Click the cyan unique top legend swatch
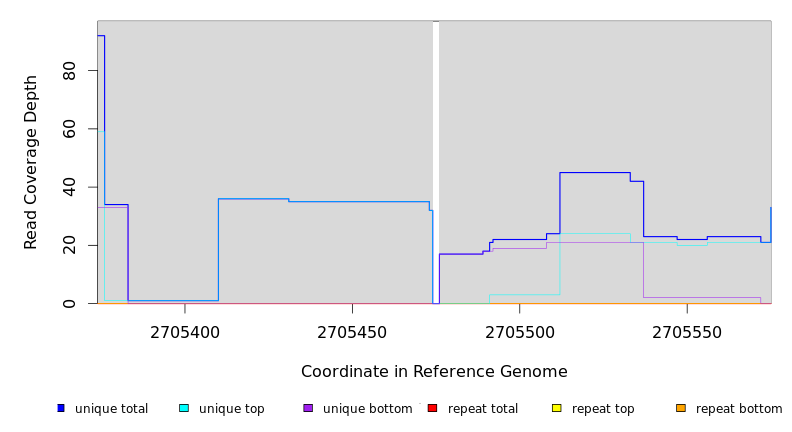 point(184,408)
